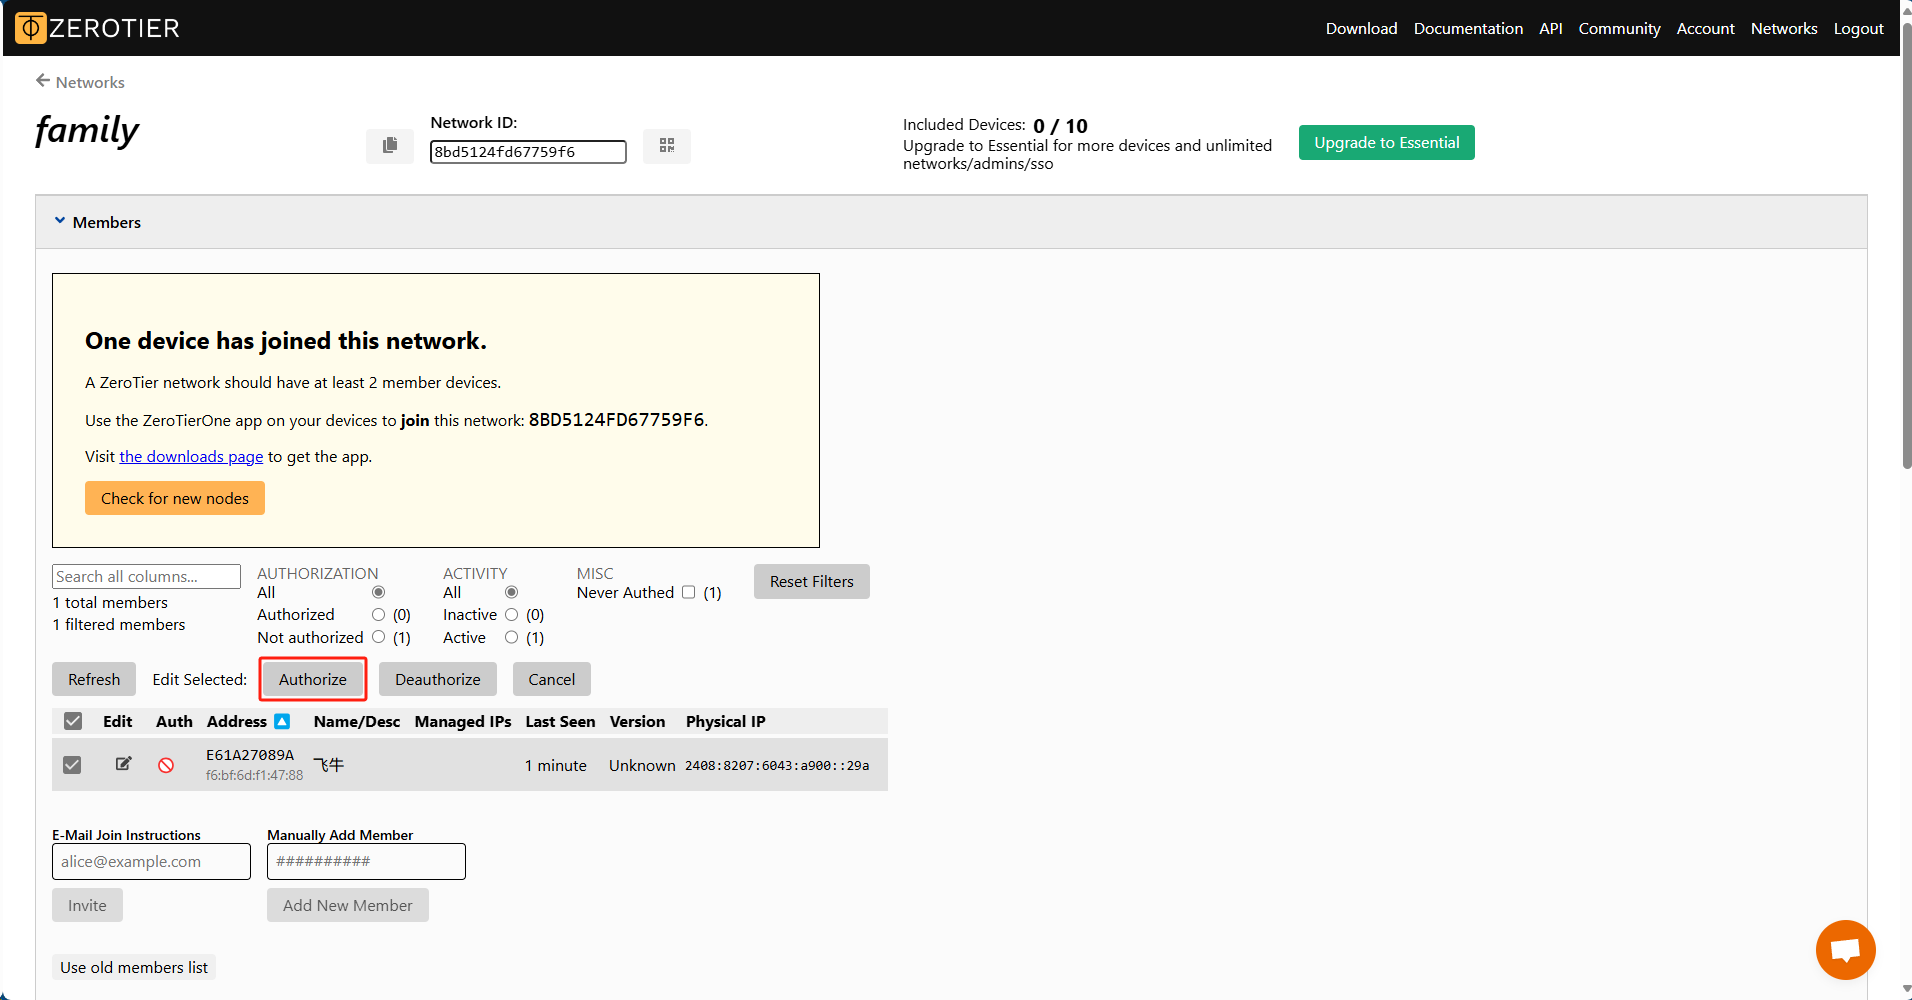Select Activity All radio button
This screenshot has width=1912, height=1000.
511,592
